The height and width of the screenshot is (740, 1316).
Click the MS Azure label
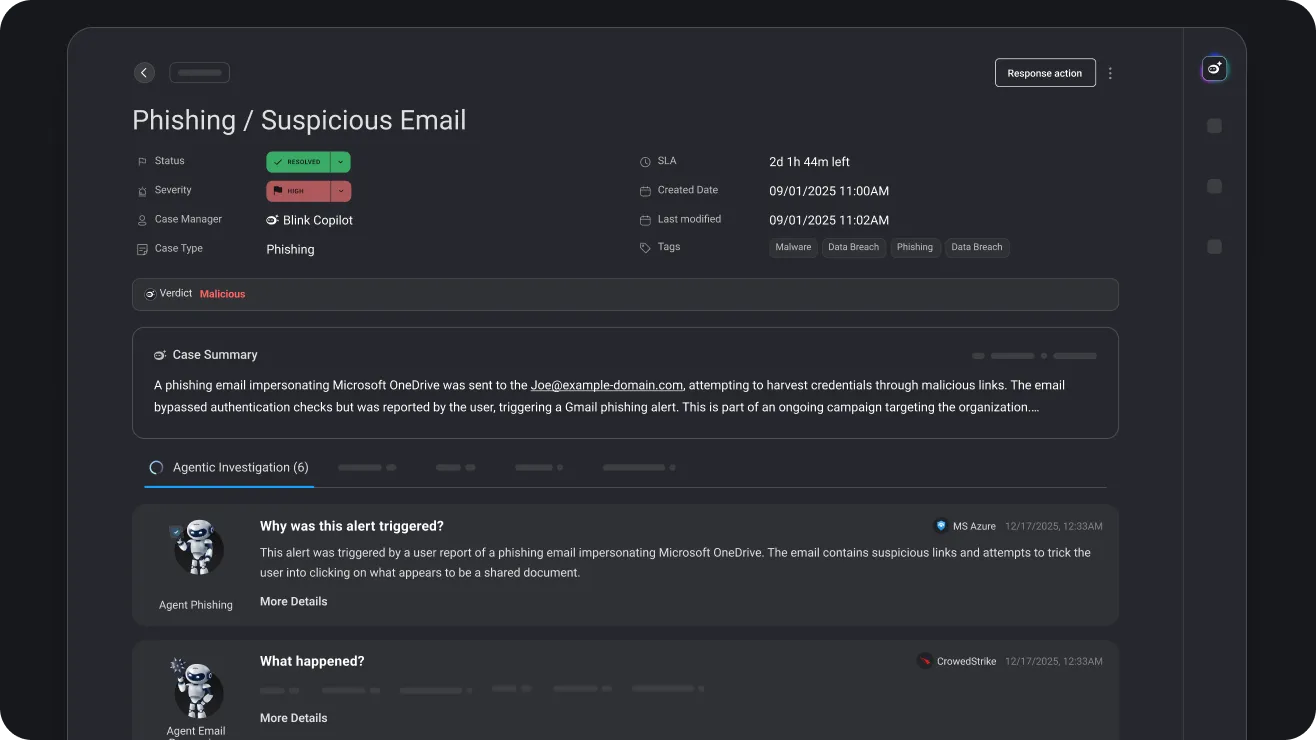pyautogui.click(x=974, y=526)
